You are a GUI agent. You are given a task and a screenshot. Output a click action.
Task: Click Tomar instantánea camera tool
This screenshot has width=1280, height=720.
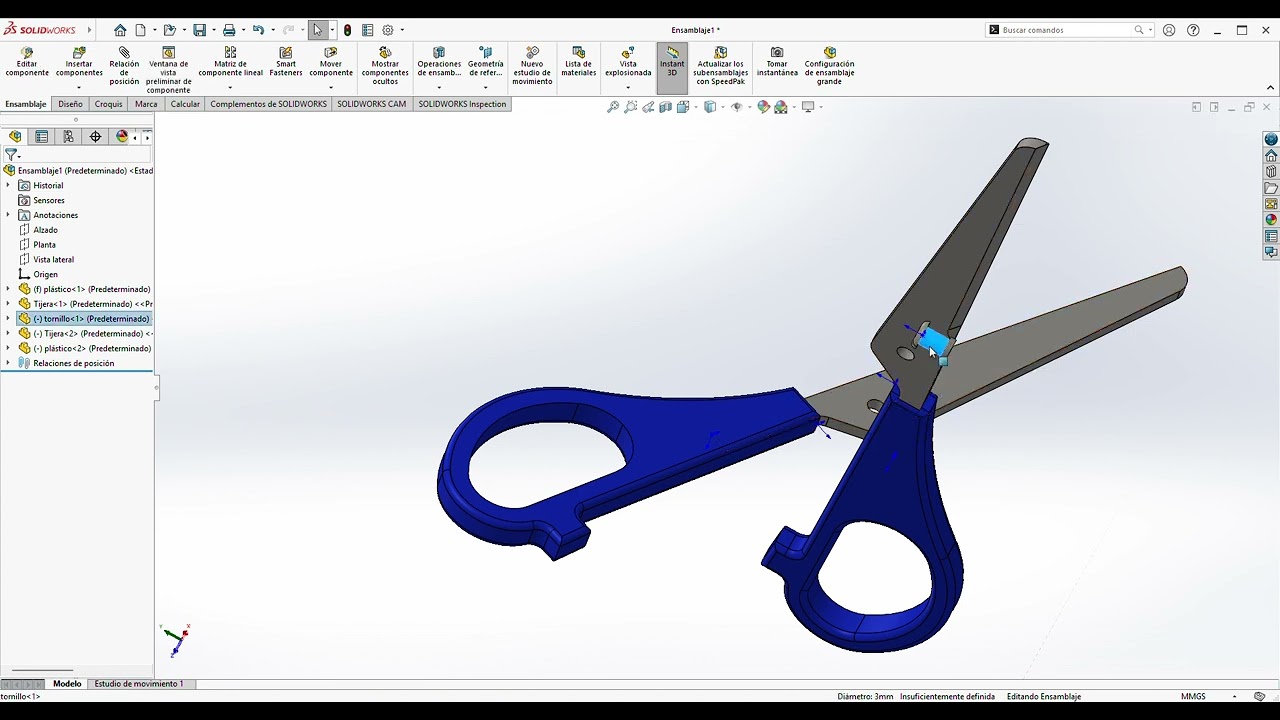click(x=777, y=62)
